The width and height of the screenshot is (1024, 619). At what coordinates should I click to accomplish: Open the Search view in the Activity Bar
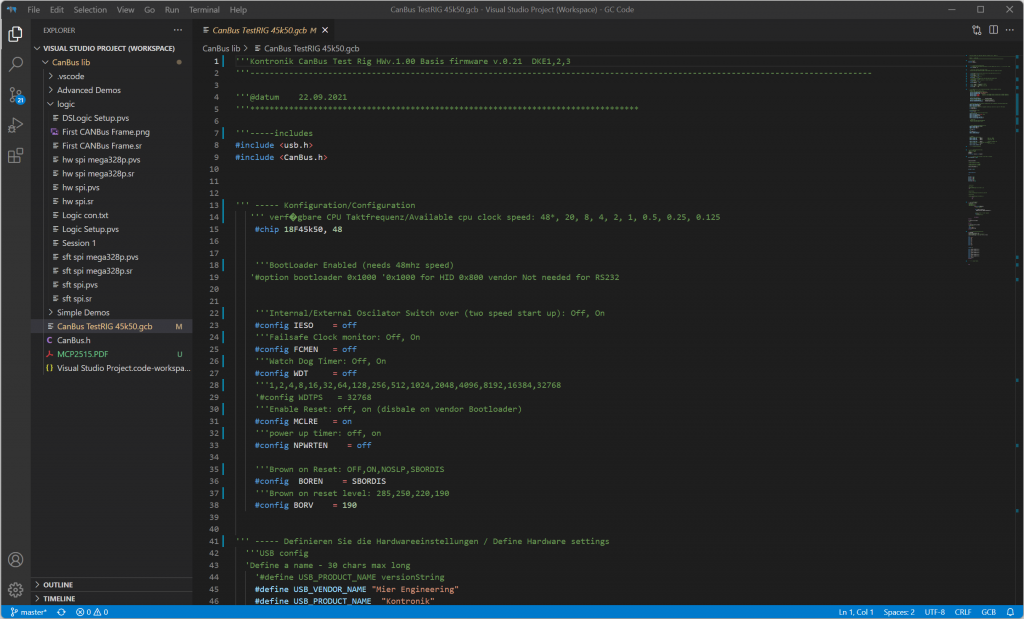(14, 63)
